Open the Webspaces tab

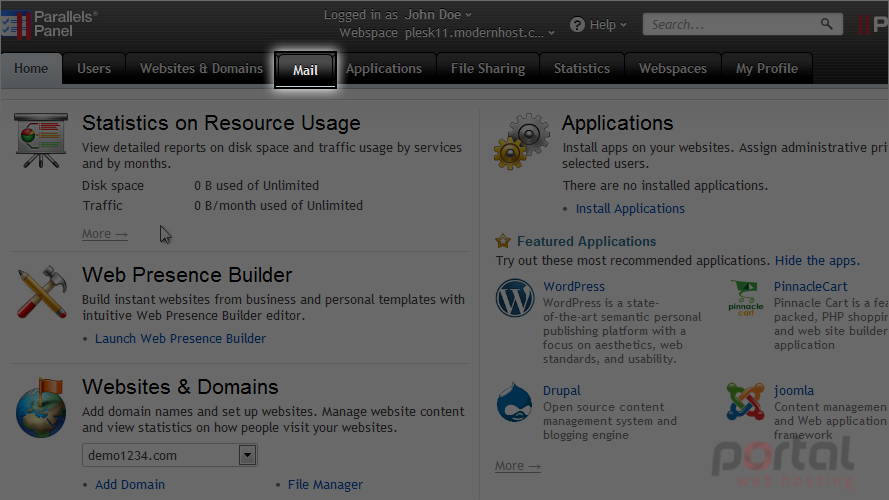pyautogui.click(x=673, y=69)
